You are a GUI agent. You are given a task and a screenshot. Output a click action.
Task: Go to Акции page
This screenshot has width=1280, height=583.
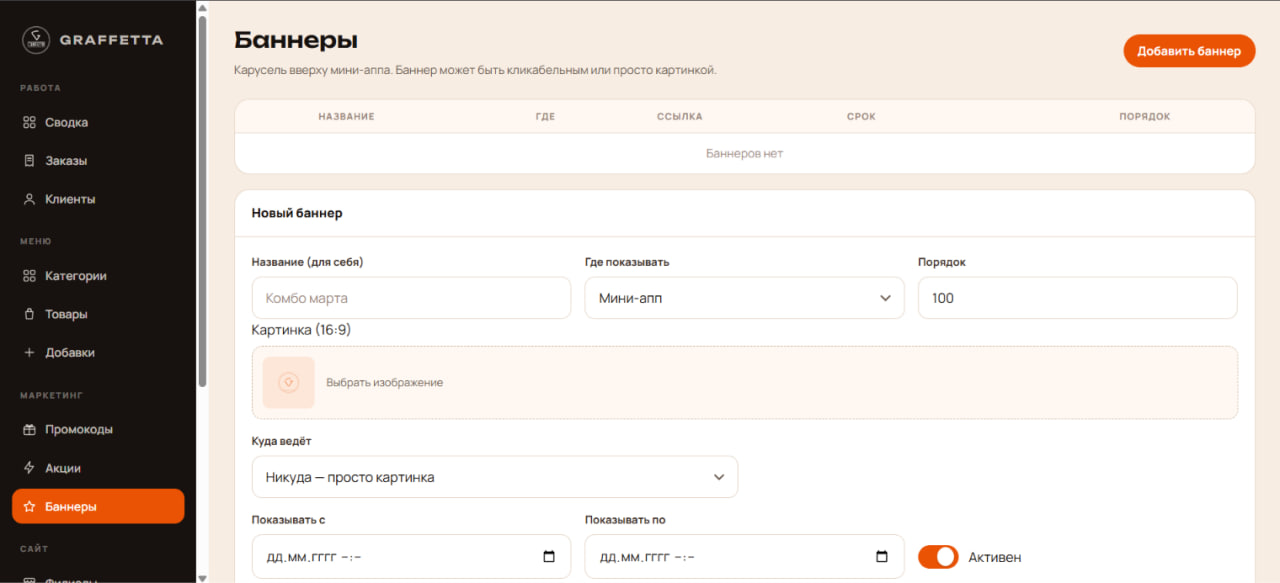pyautogui.click(x=98, y=468)
